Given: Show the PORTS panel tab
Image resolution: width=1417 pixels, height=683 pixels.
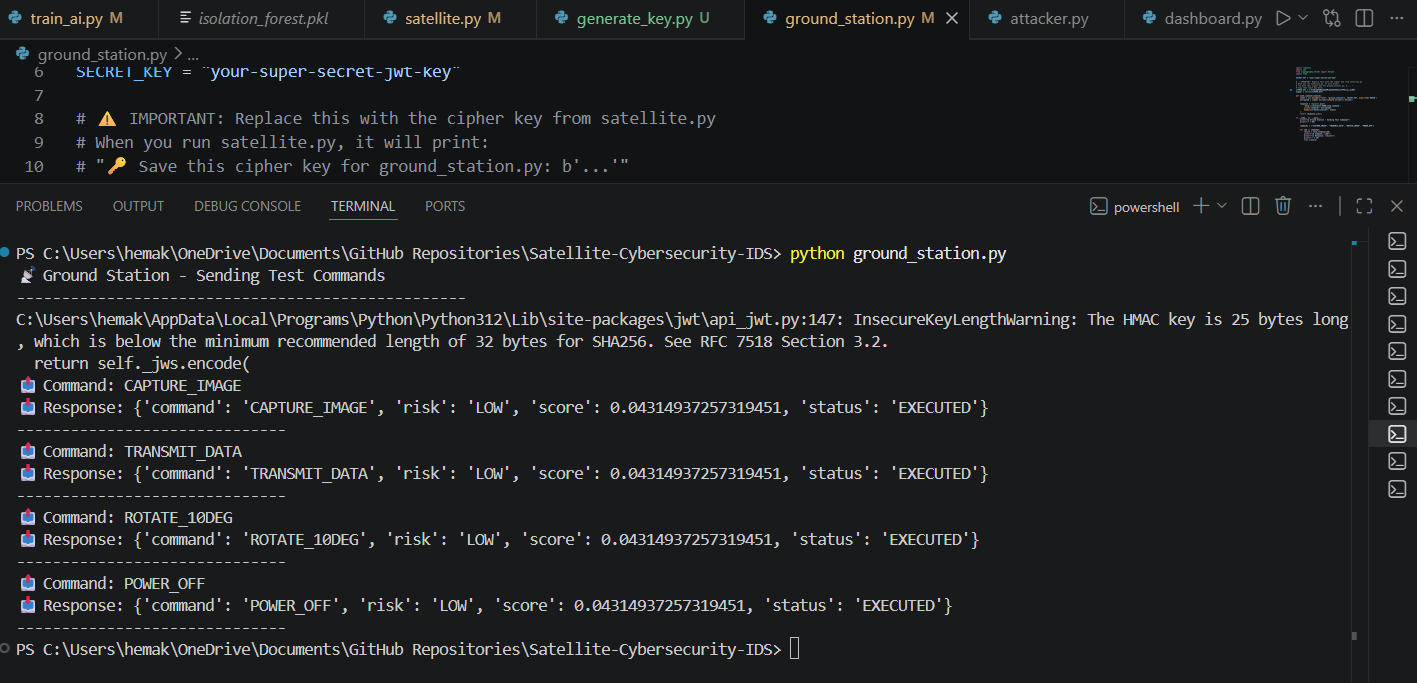Looking at the screenshot, I should (445, 206).
